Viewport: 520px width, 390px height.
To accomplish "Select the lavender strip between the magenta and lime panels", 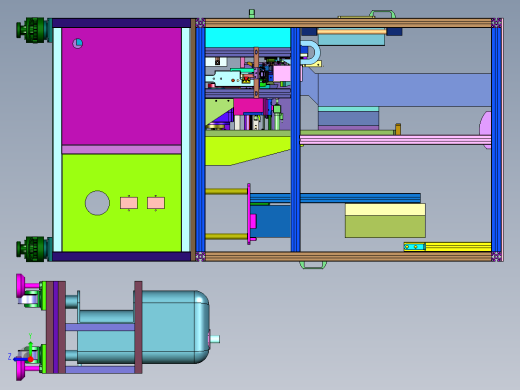I will coord(122,149).
